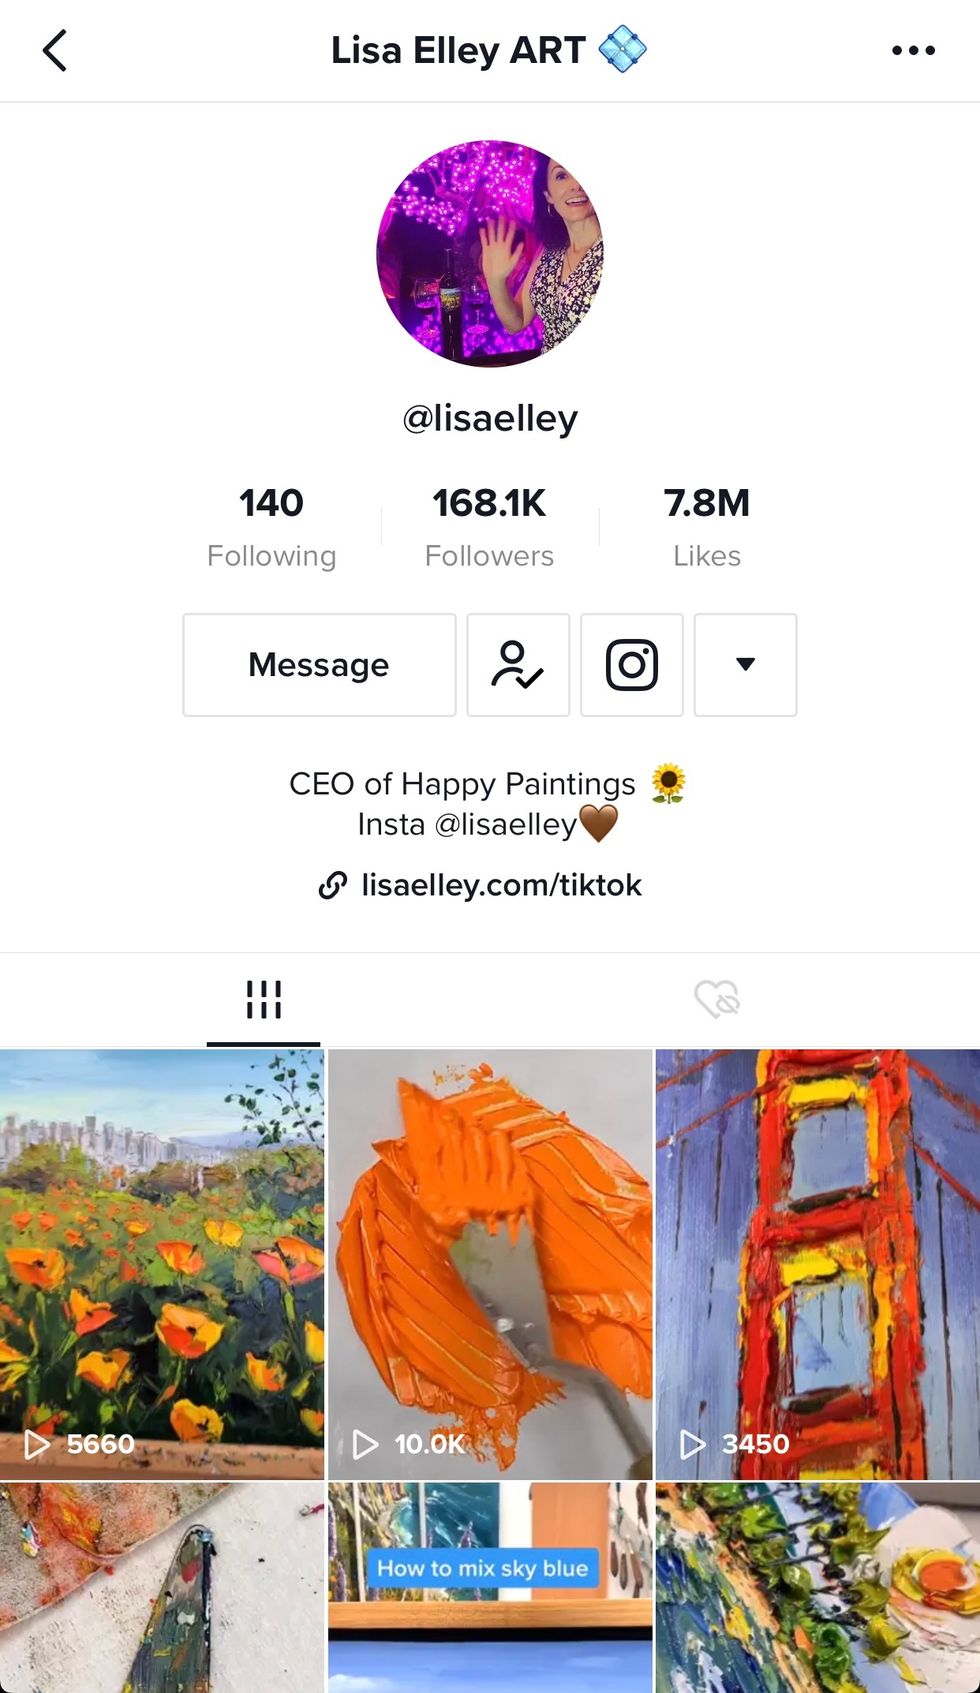Open the lisaelley.com/tiktok link
The height and width of the screenshot is (1693, 980).
(501, 885)
